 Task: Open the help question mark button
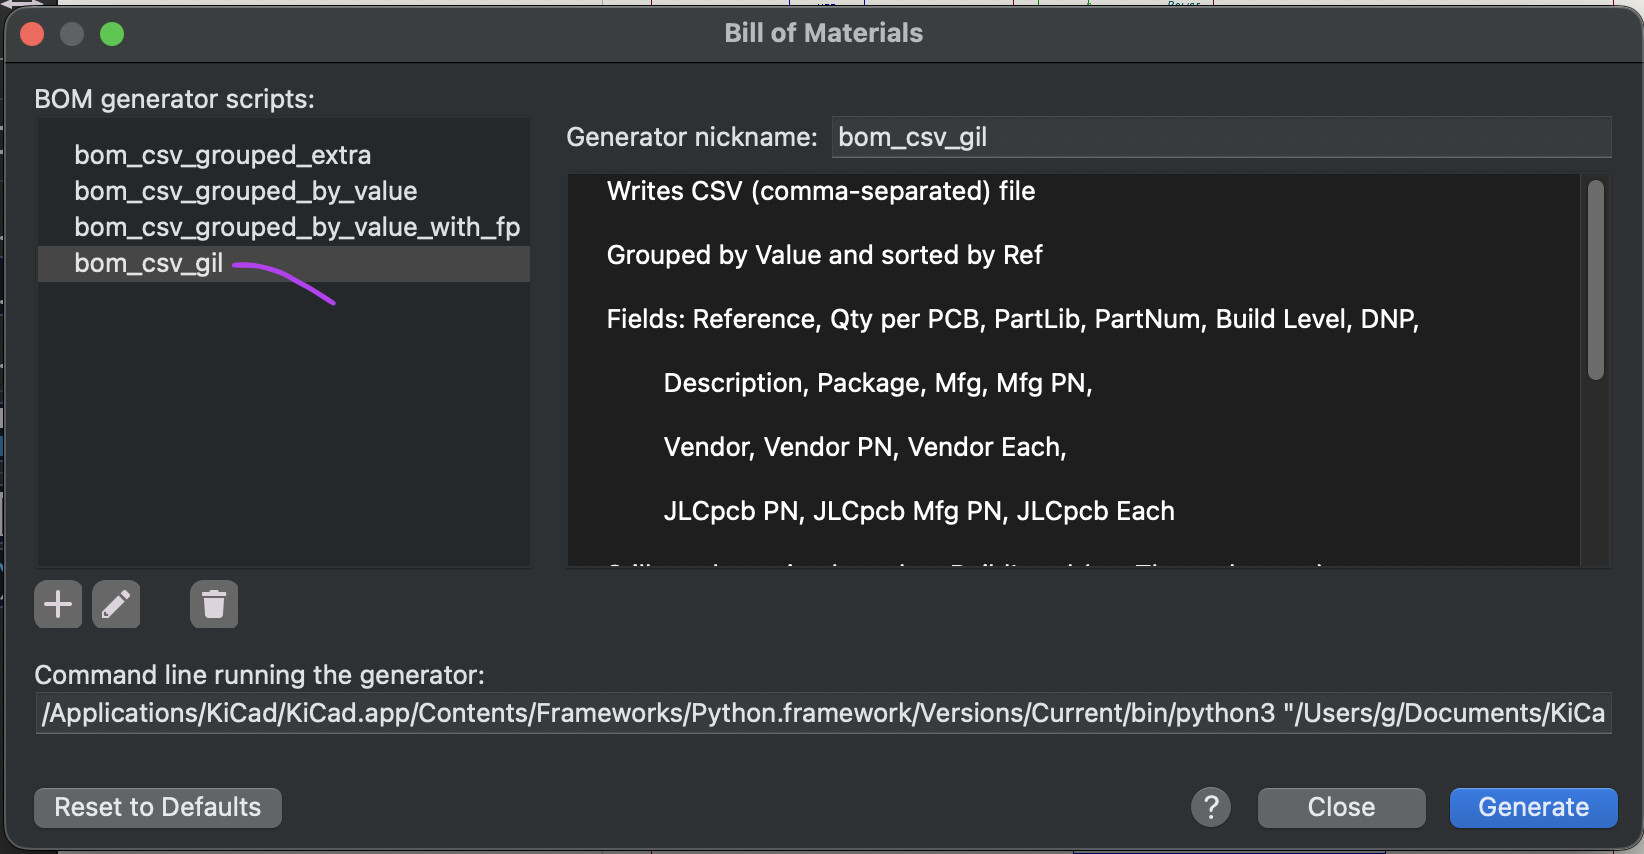[1211, 807]
